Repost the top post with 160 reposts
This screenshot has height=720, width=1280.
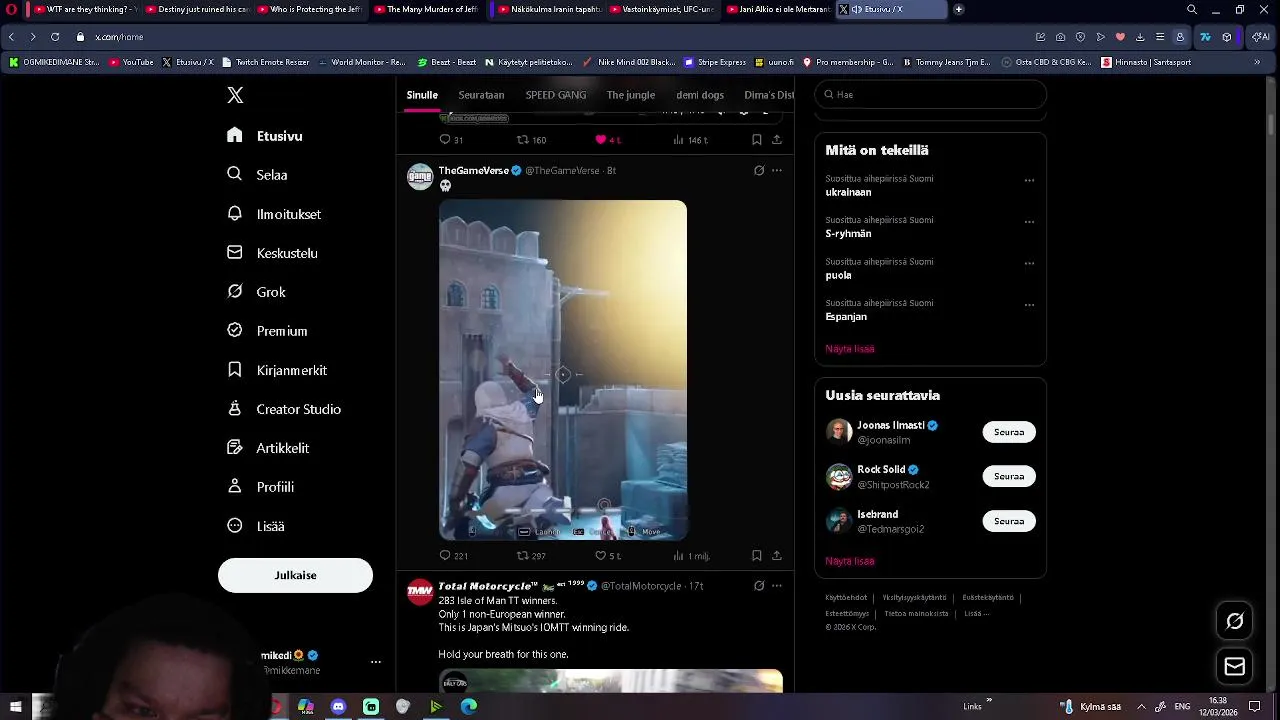coord(531,140)
